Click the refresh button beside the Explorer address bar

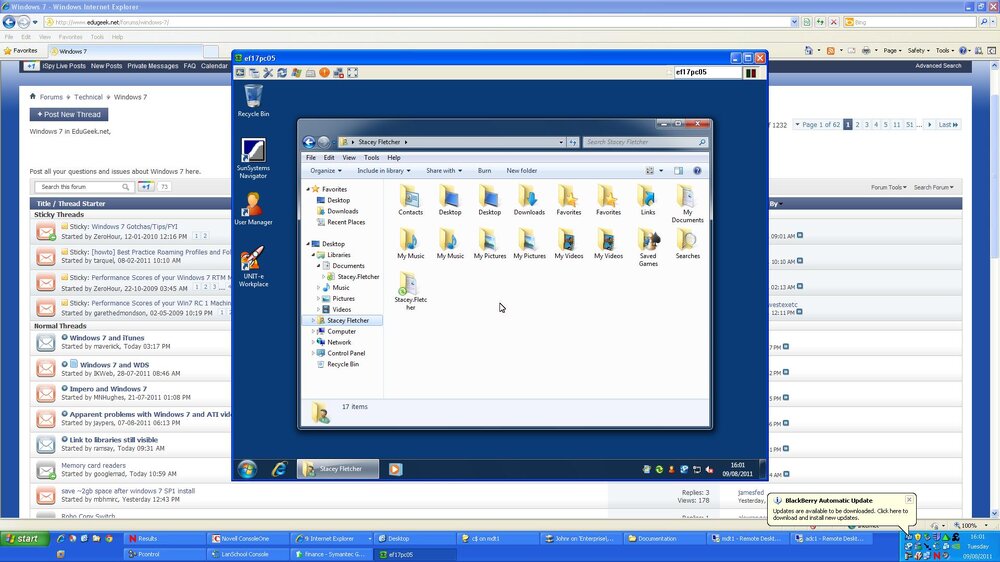pos(573,142)
